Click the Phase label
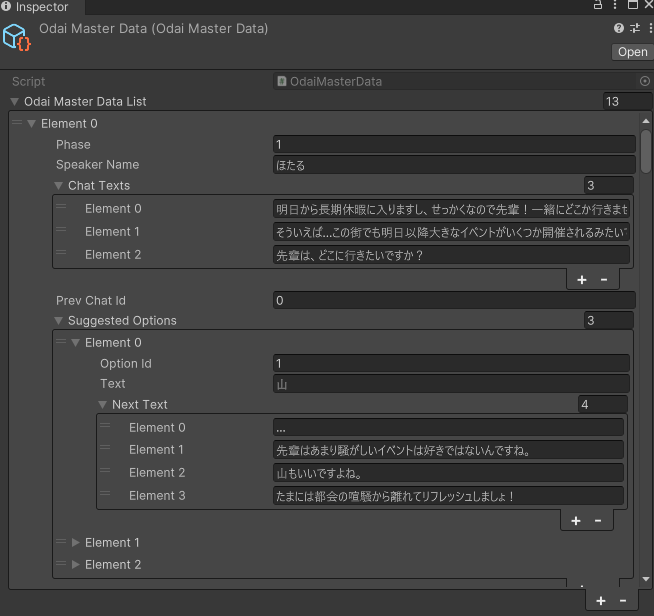 coord(73,144)
